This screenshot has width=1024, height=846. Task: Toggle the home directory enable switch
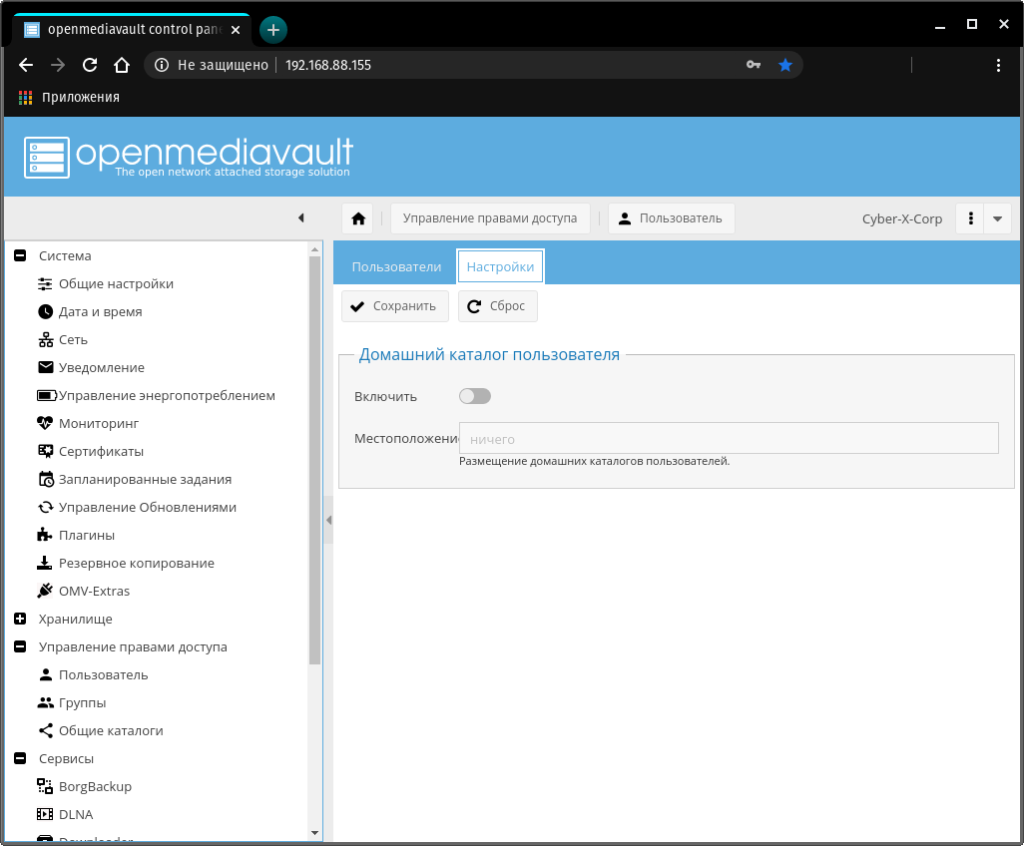click(475, 397)
